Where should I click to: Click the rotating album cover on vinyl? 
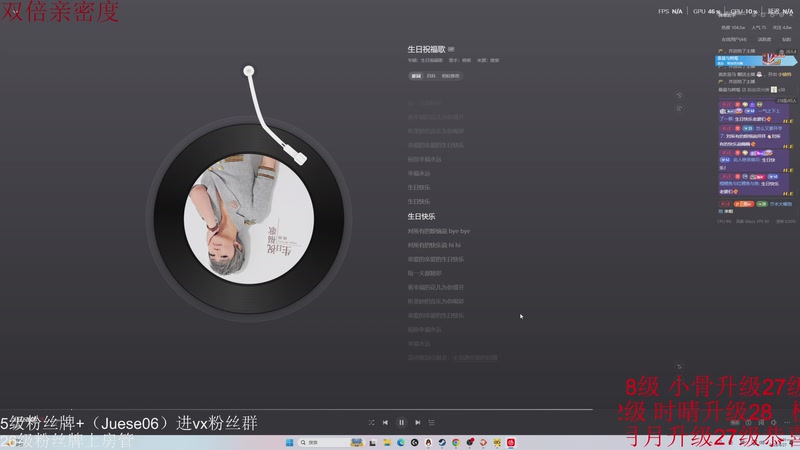coord(249,219)
